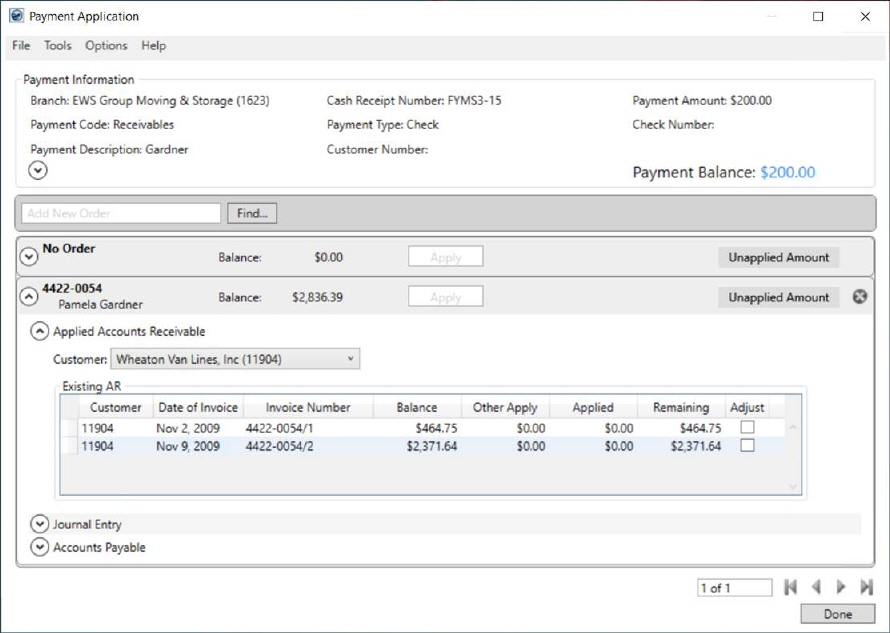Viewport: 890px width, 633px height.
Task: Collapse the 4422-0054 order section
Action: (x=29, y=296)
